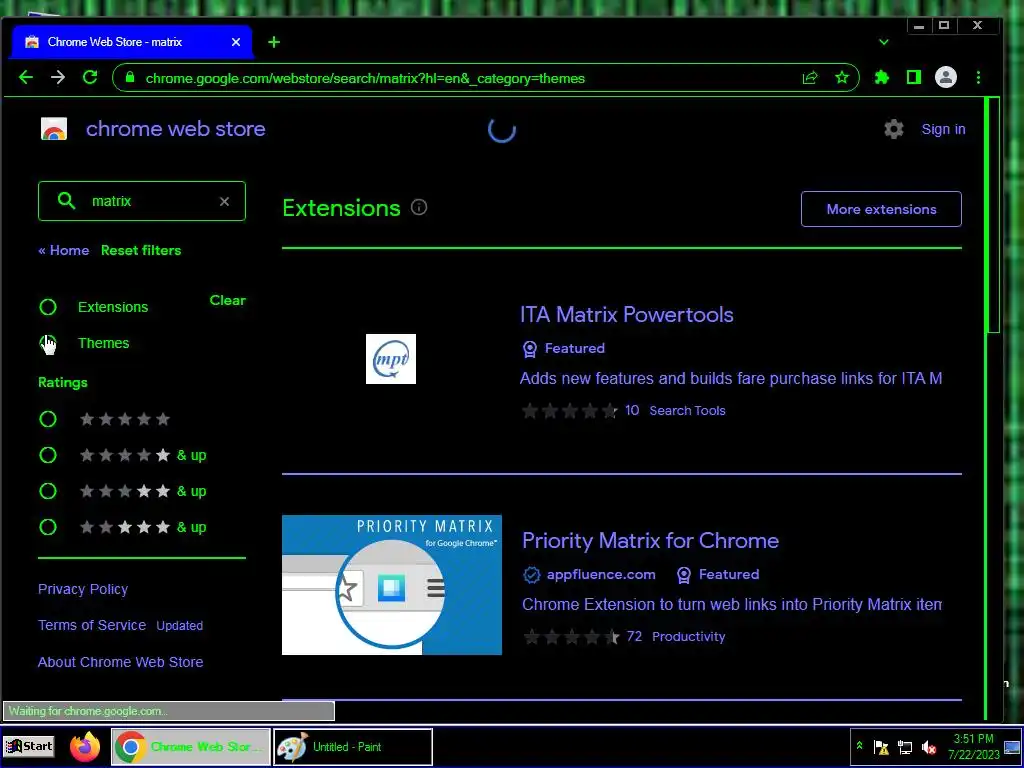Image resolution: width=1024 pixels, height=768 pixels.
Task: Click the Show desktop monitor icon in tray
Action: (x=1012, y=747)
